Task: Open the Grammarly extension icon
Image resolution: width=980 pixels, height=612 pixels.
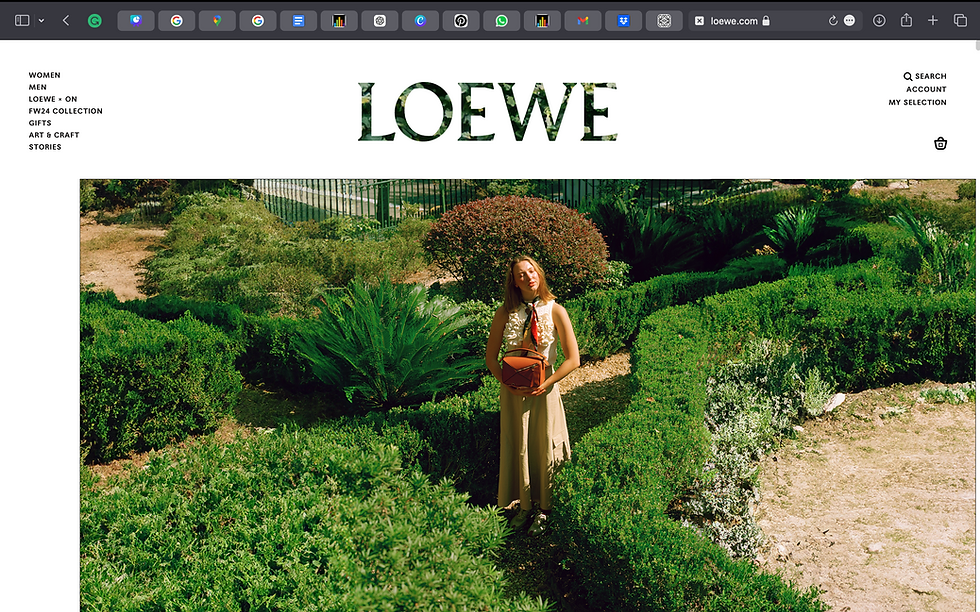Action: [x=94, y=21]
